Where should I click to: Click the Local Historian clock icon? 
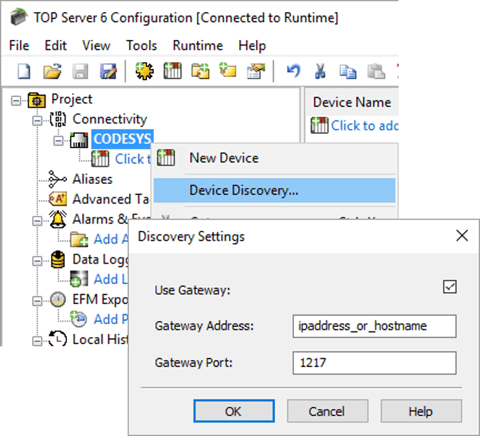click(58, 338)
